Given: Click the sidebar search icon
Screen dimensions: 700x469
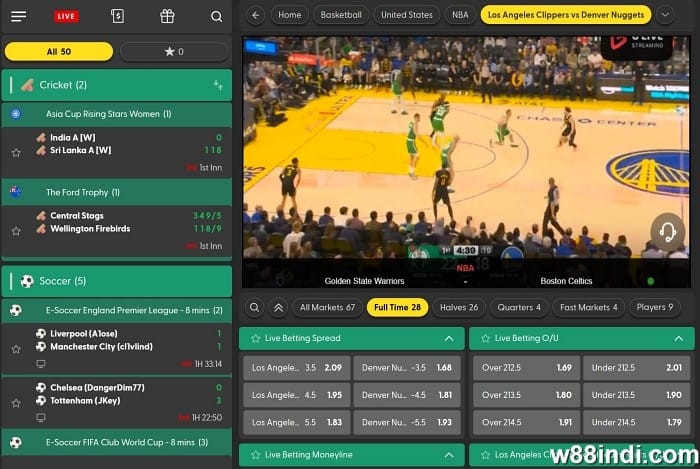Looking at the screenshot, I should pos(217,17).
